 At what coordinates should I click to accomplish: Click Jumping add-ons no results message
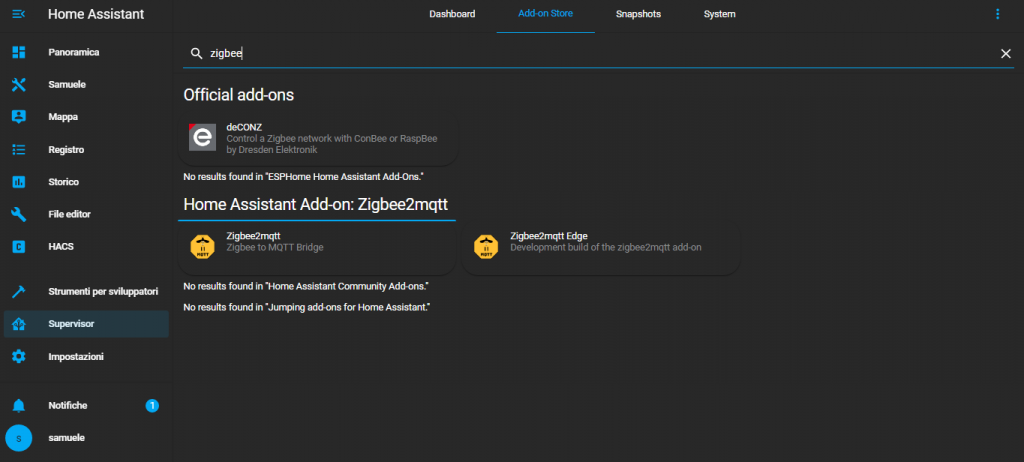click(307, 307)
